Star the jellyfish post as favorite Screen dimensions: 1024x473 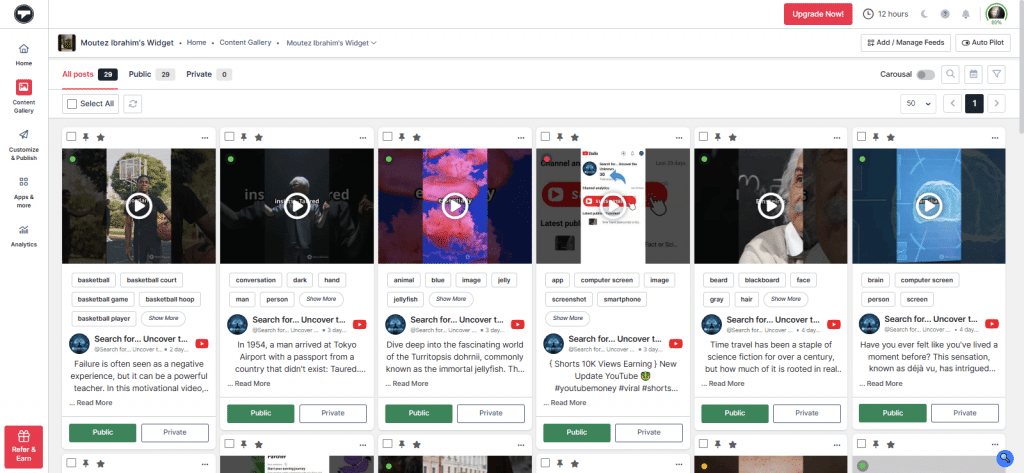[416, 137]
